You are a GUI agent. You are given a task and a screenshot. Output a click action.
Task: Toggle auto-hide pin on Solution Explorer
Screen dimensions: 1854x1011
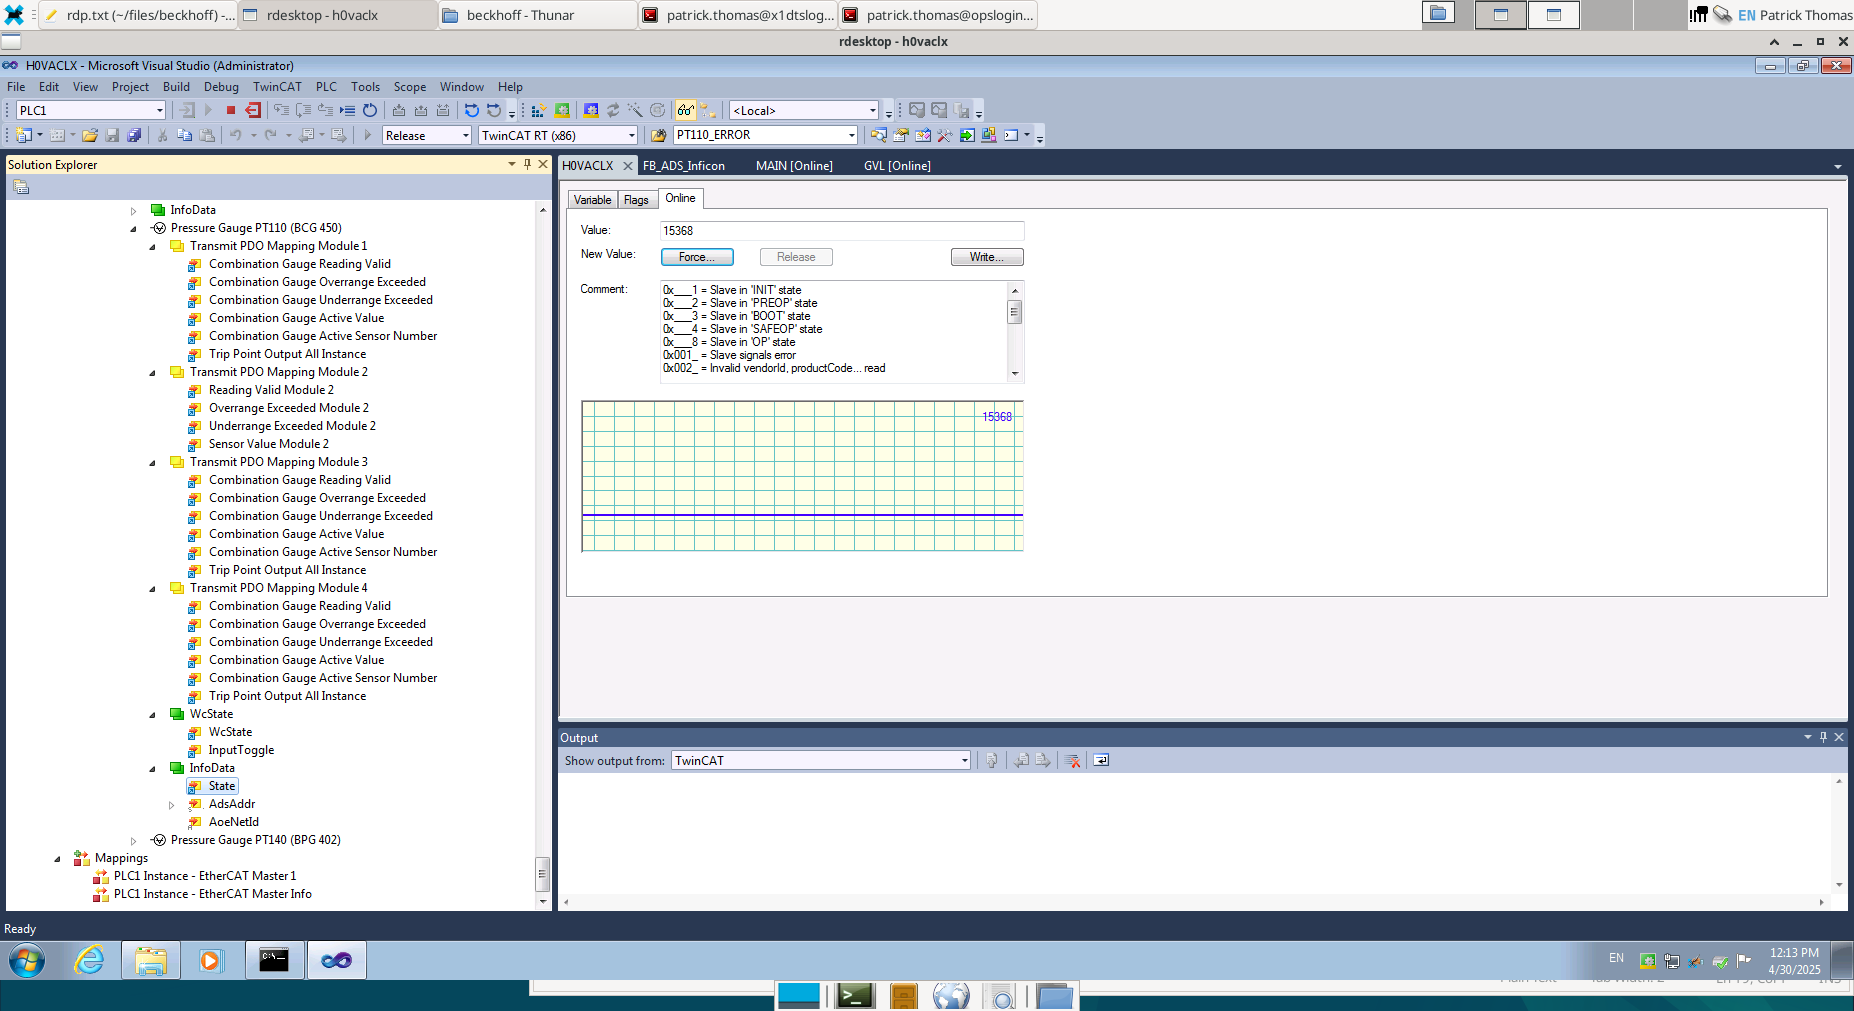pyautogui.click(x=527, y=164)
